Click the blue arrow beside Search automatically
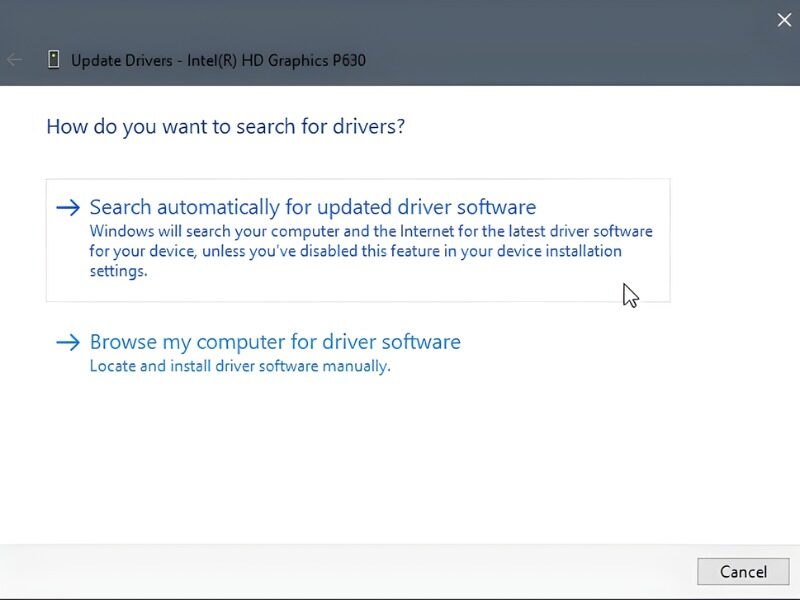Viewport: 800px width, 600px height. coord(67,208)
